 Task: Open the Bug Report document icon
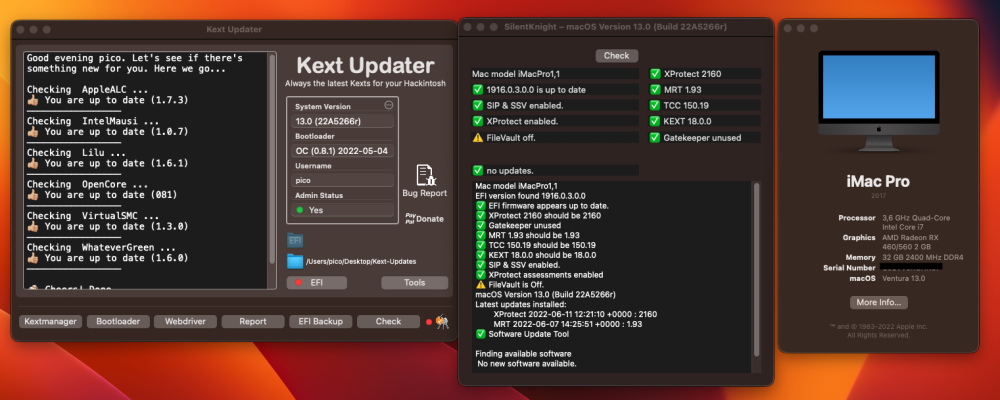click(x=425, y=175)
